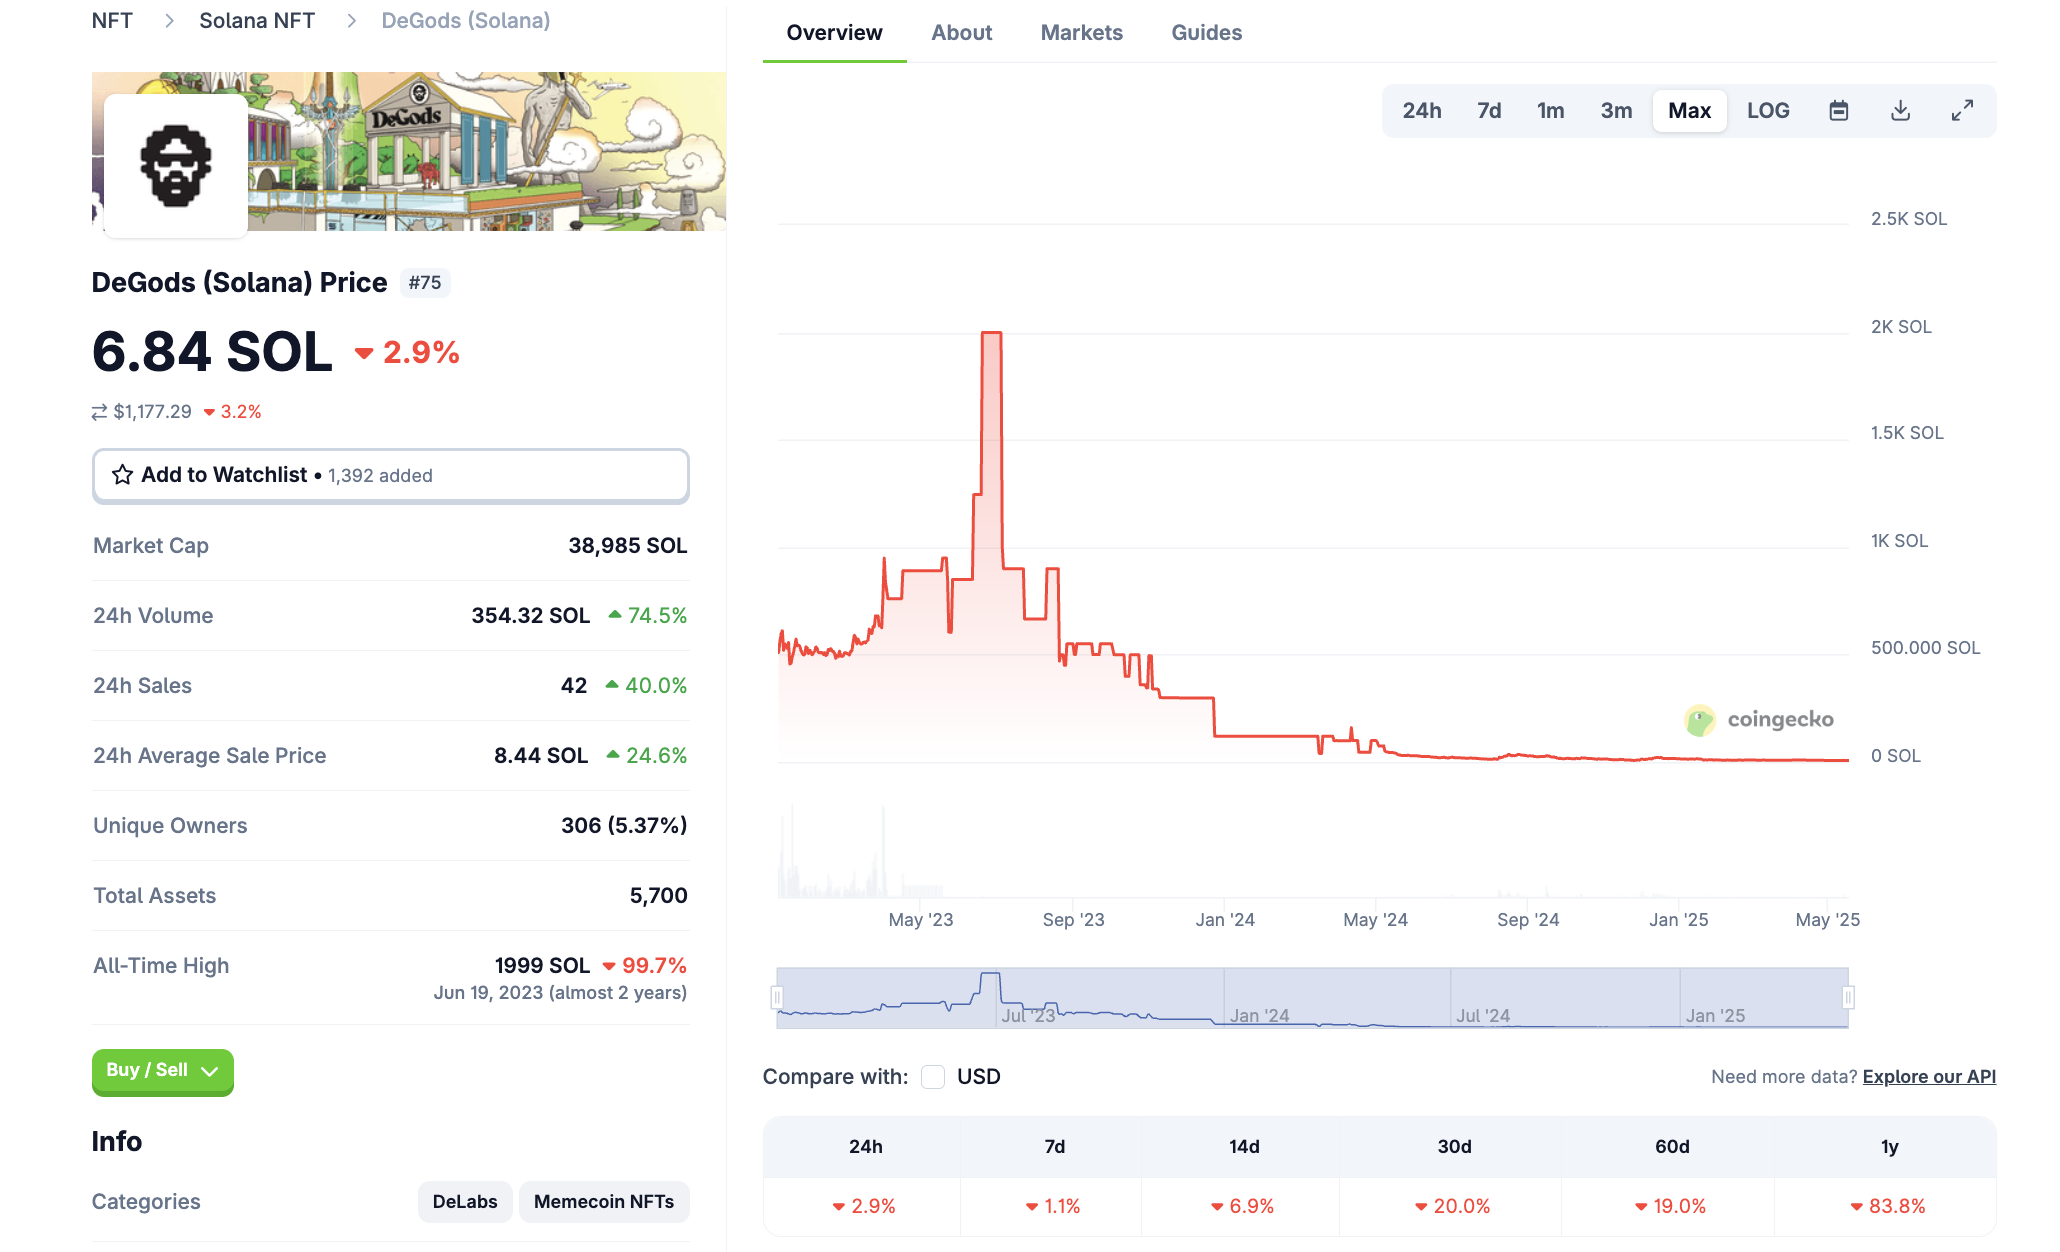Open the Buy / Sell dropdown

tap(163, 1071)
